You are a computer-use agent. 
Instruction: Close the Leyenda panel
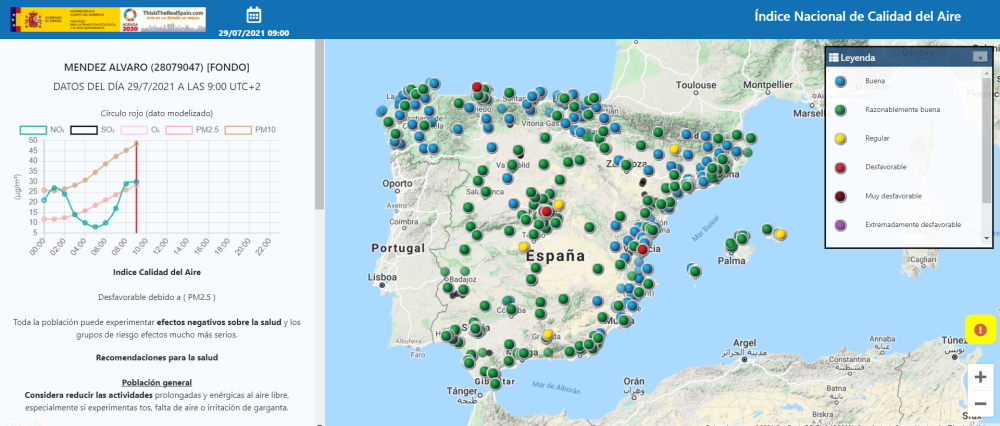[x=980, y=57]
